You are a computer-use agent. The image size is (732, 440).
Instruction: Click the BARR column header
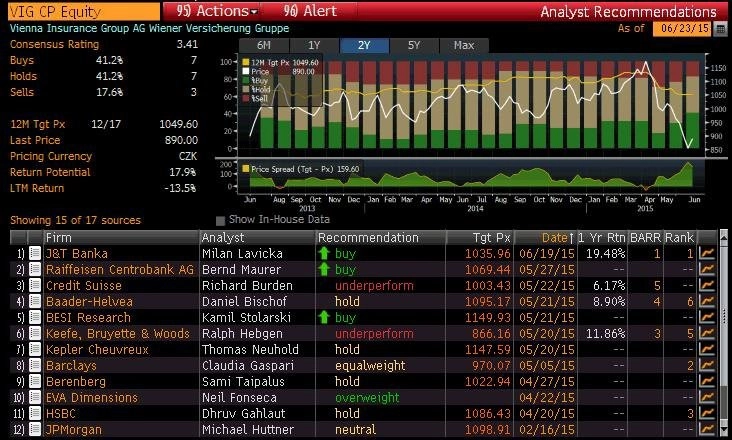point(645,237)
